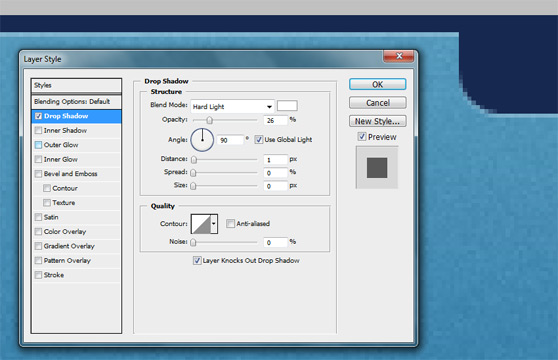
Task: Click the Distance value field
Action: tap(275, 160)
